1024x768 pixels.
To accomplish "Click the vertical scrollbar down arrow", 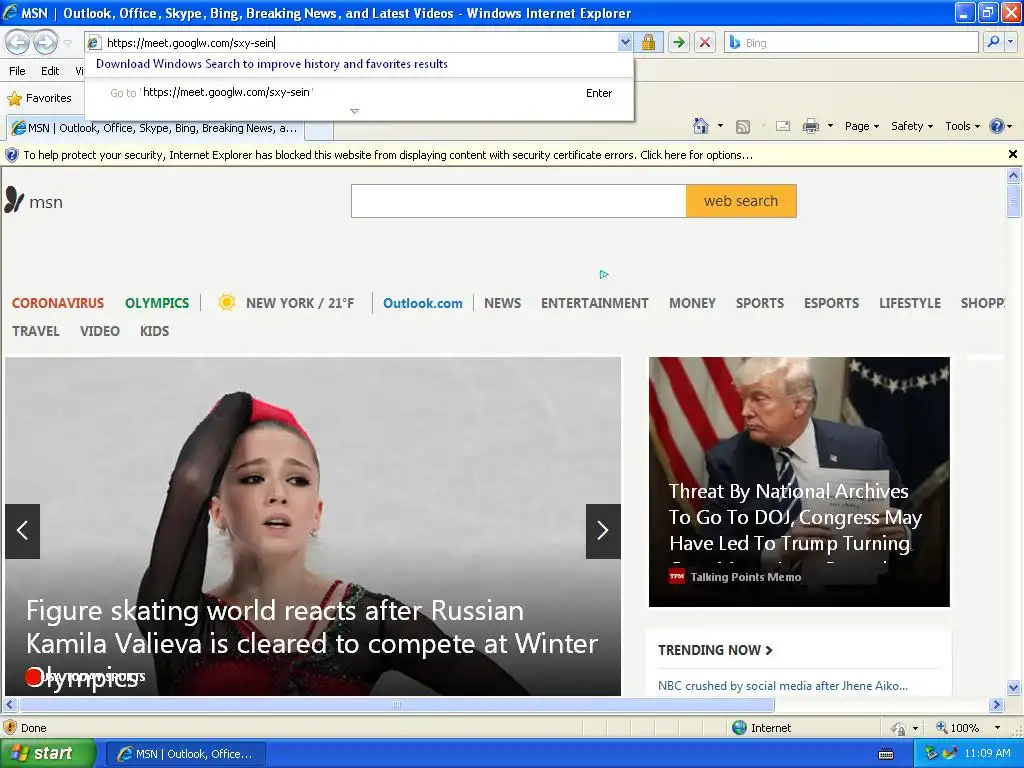I will (1014, 687).
